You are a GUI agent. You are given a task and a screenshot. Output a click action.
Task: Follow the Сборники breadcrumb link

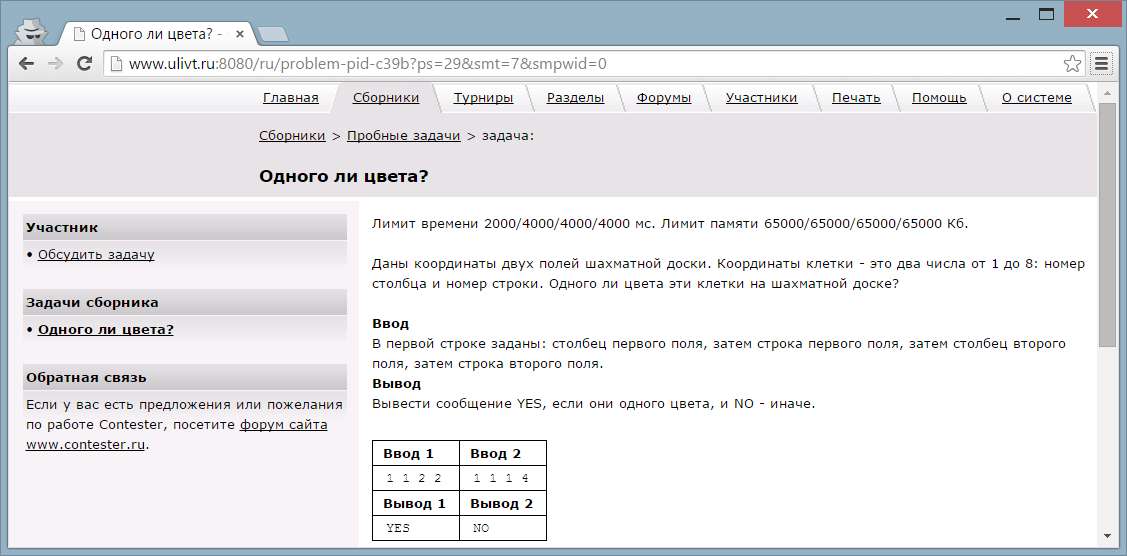[292, 135]
